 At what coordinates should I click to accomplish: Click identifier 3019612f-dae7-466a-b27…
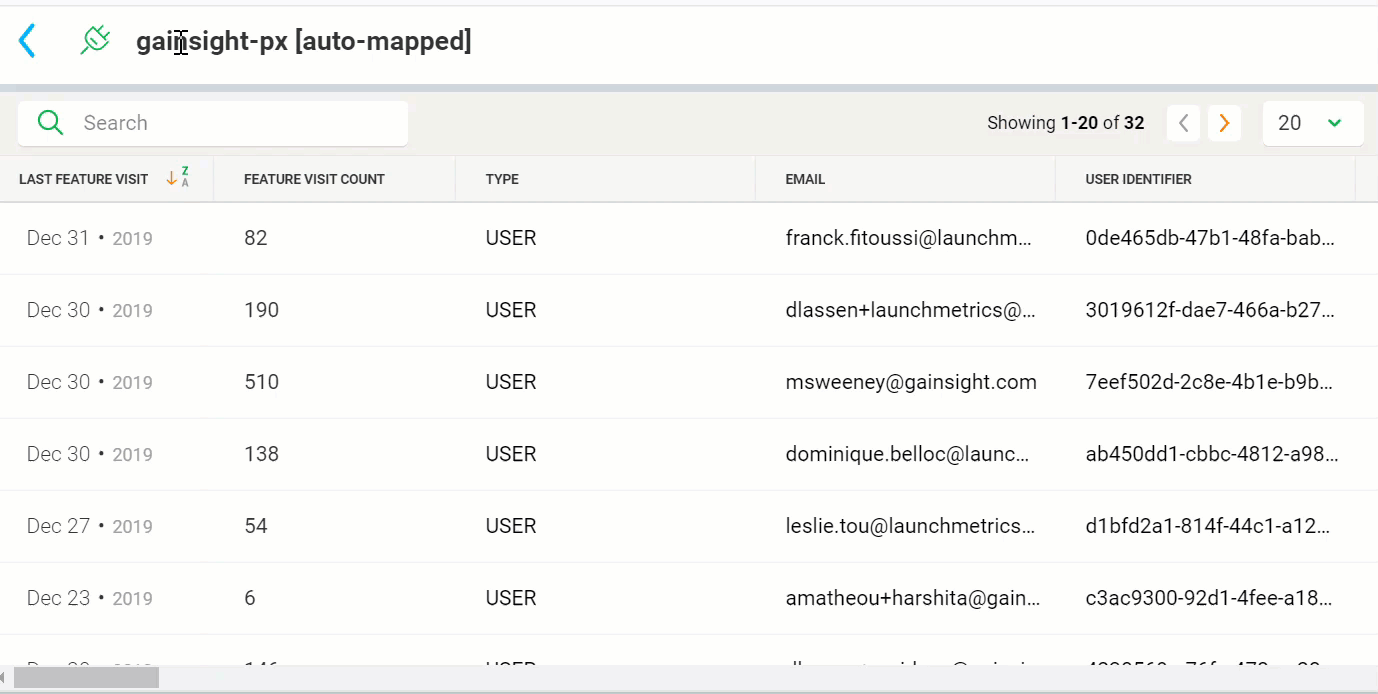coord(1210,310)
